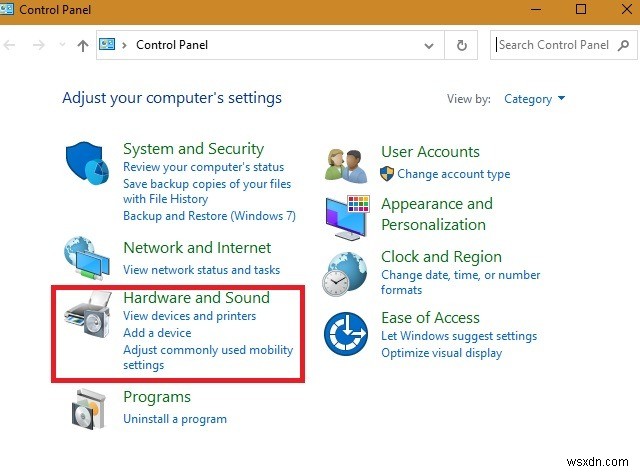The width and height of the screenshot is (640, 472).
Task: Expand address bar root chevron
Action: pyautogui.click(x=124, y=45)
